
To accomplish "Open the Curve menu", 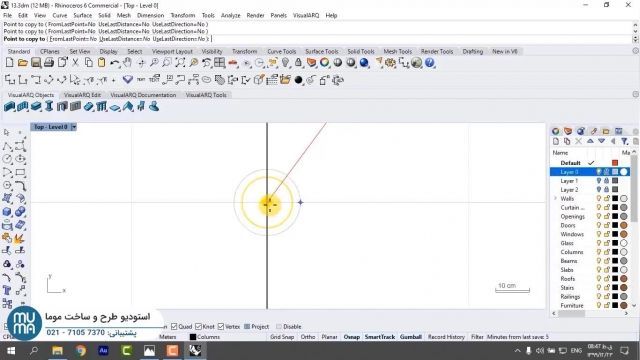I will pos(60,16).
